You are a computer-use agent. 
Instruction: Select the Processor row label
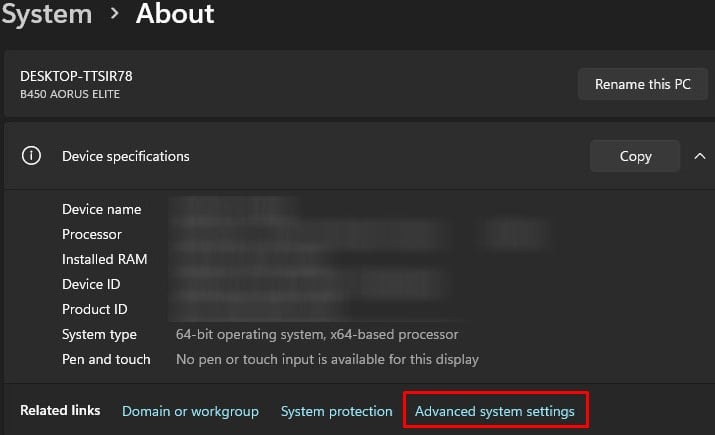(x=91, y=234)
